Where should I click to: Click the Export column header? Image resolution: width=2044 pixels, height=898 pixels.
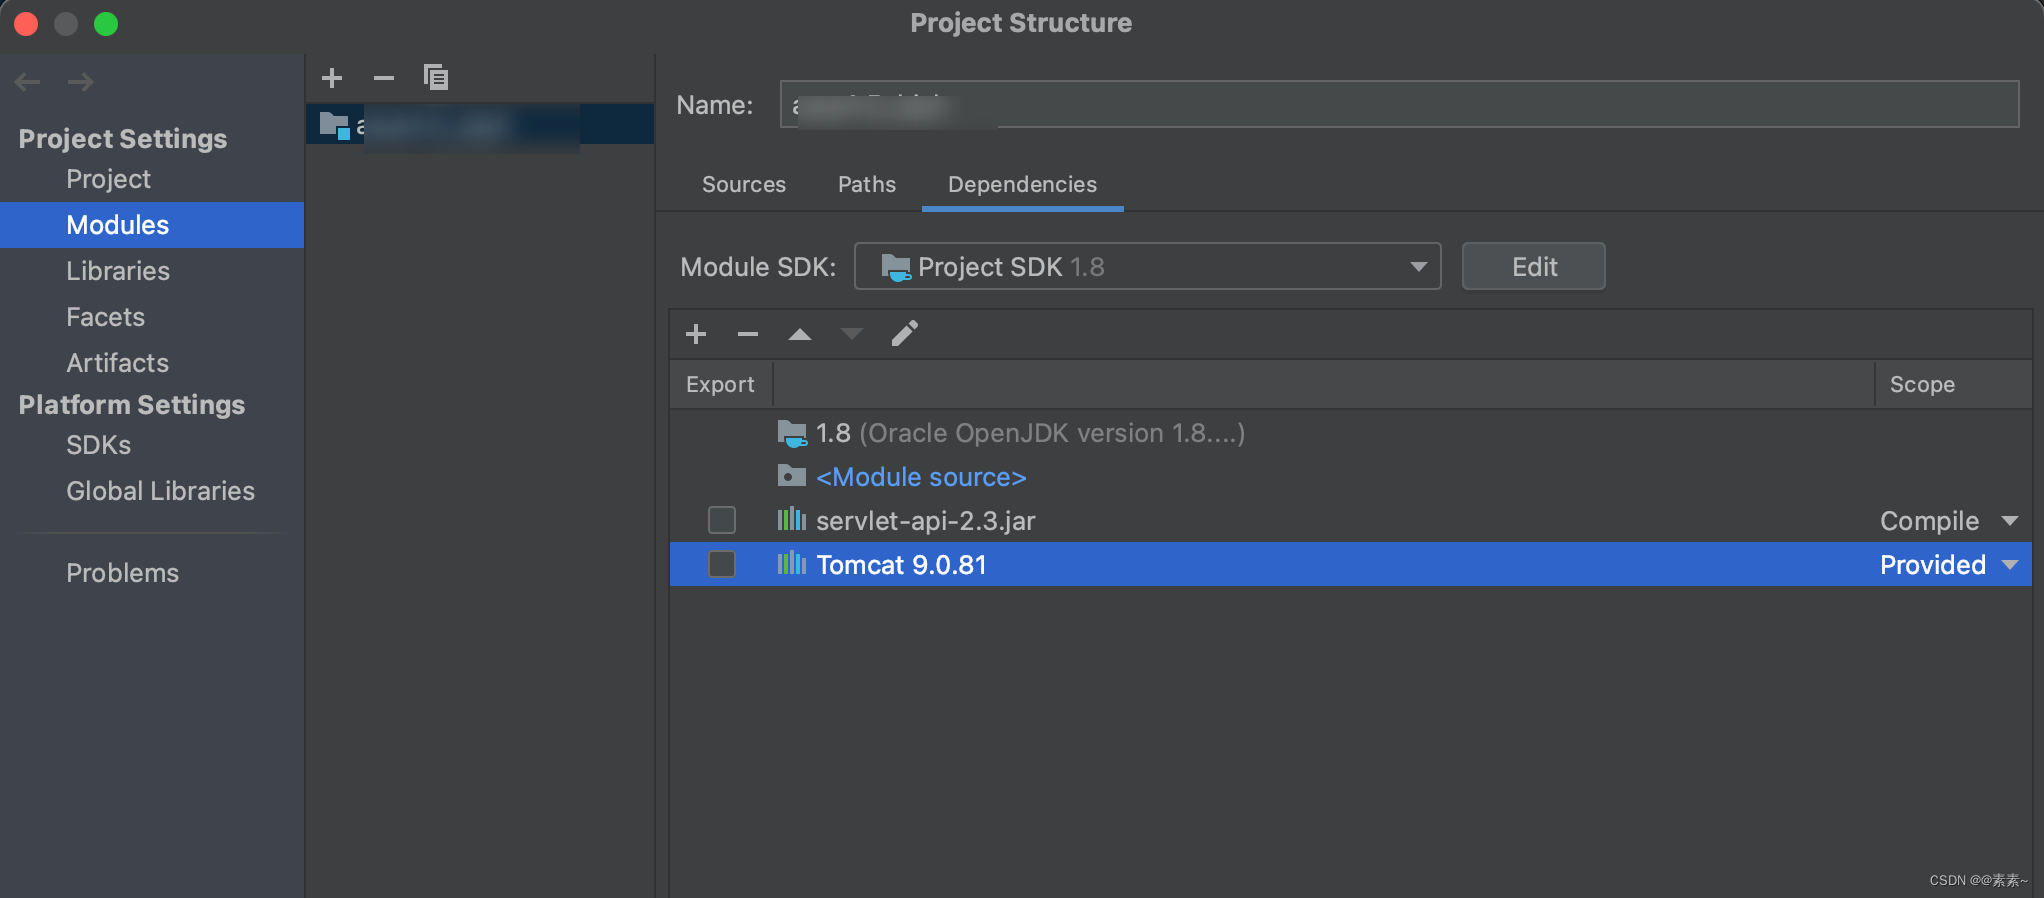(720, 385)
